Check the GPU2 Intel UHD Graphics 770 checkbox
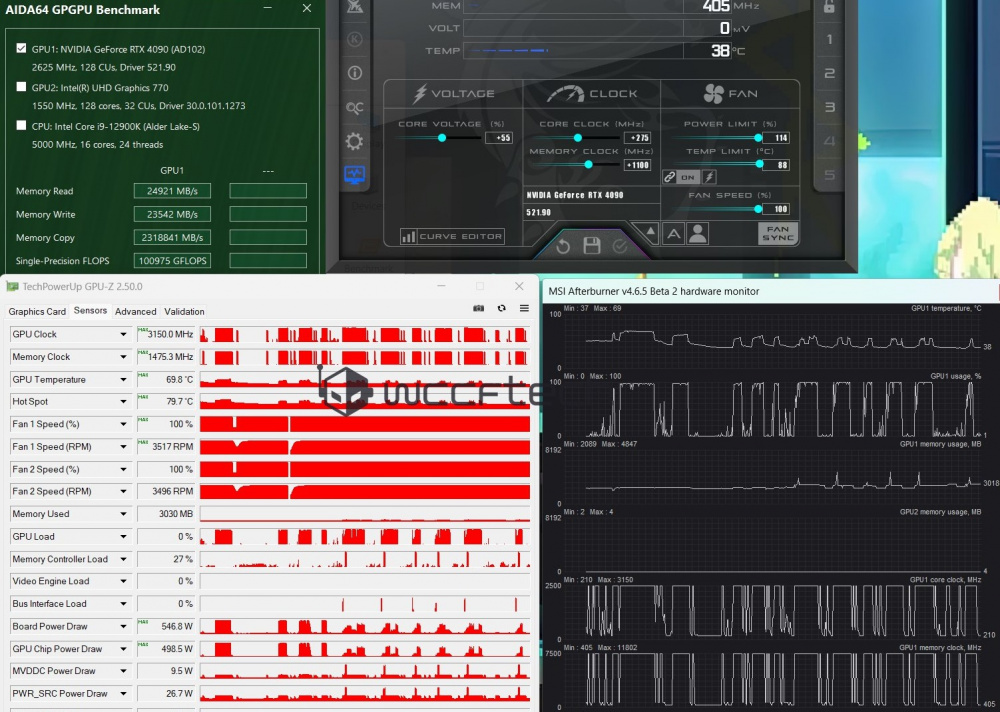This screenshot has height=712, width=1000. 22,87
